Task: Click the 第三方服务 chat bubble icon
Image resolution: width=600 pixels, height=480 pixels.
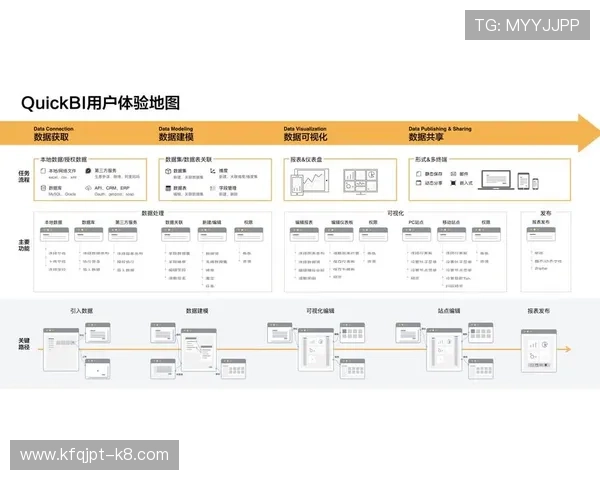Action: (88, 171)
